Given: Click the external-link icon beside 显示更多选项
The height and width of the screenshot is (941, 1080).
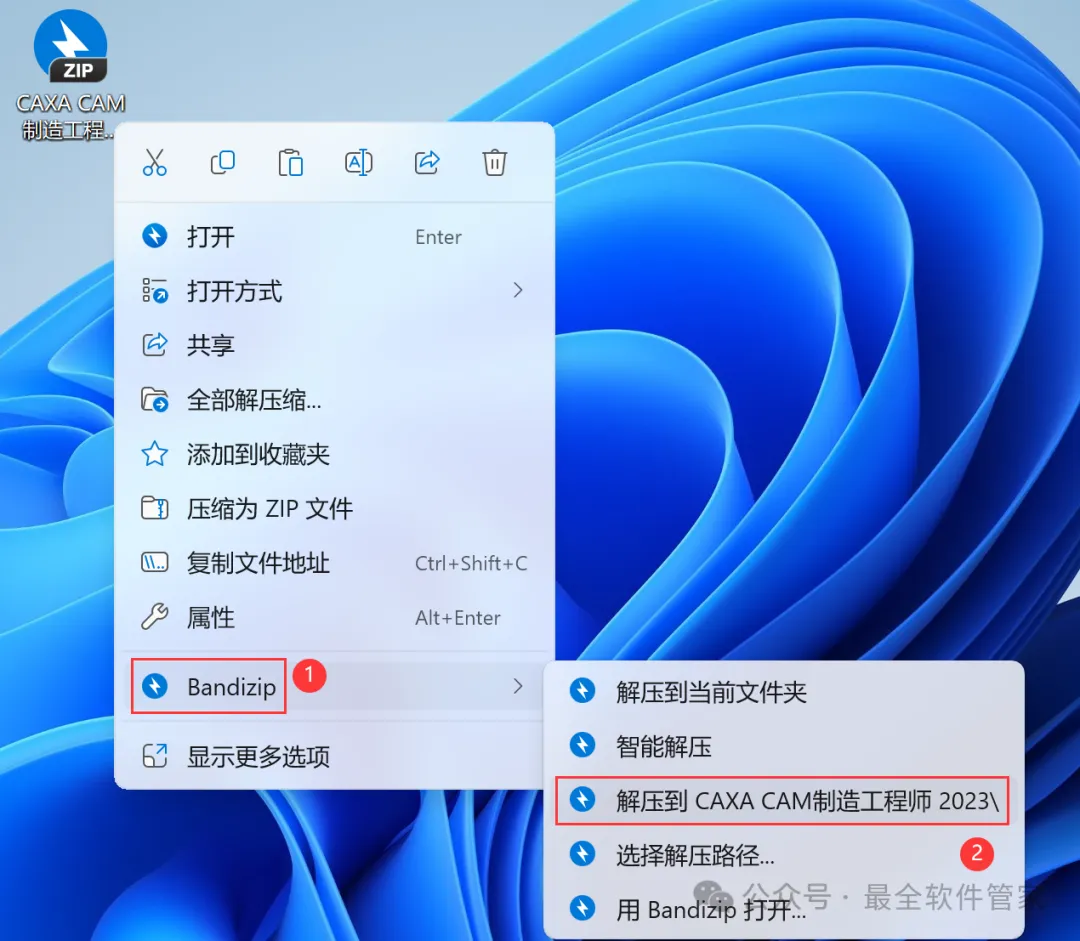Looking at the screenshot, I should [x=155, y=756].
